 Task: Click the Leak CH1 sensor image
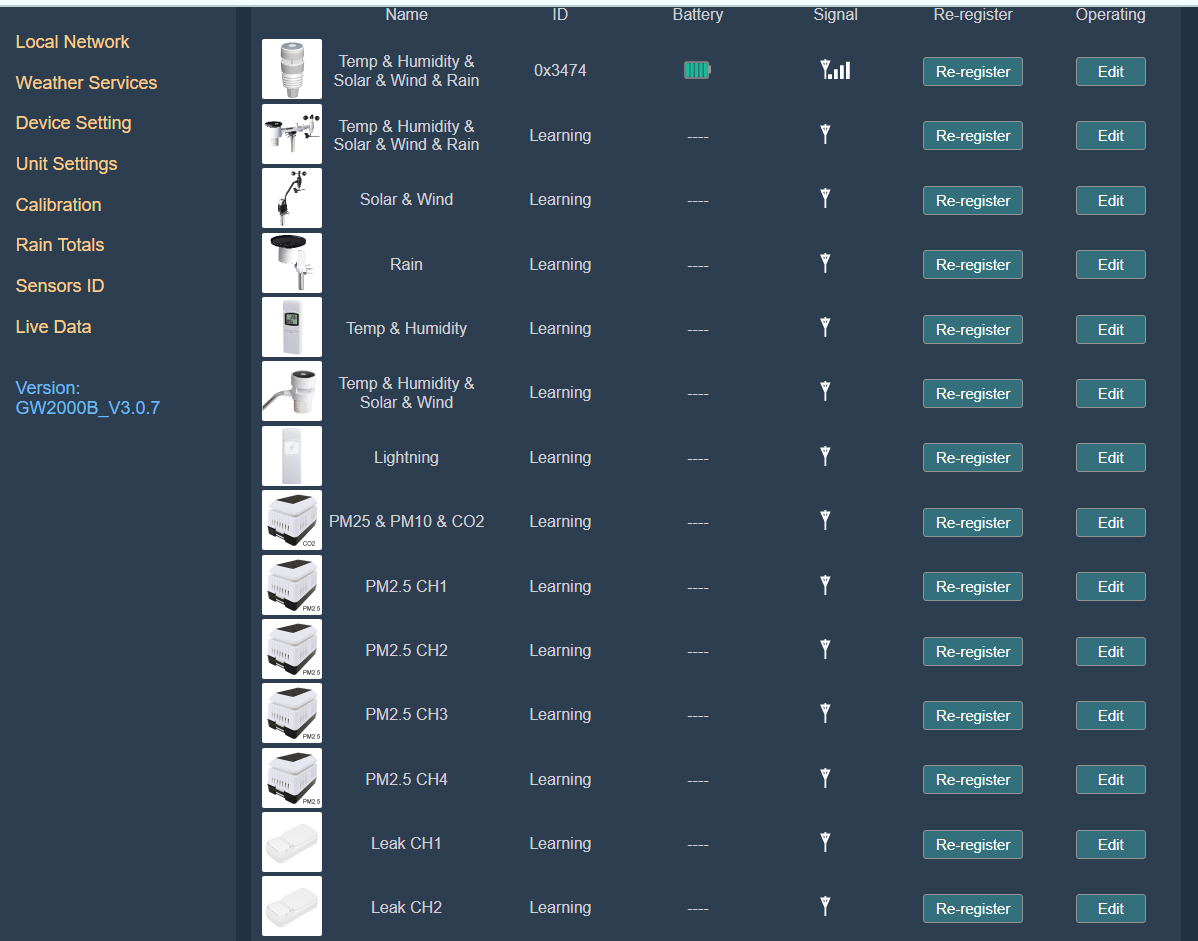(x=292, y=842)
